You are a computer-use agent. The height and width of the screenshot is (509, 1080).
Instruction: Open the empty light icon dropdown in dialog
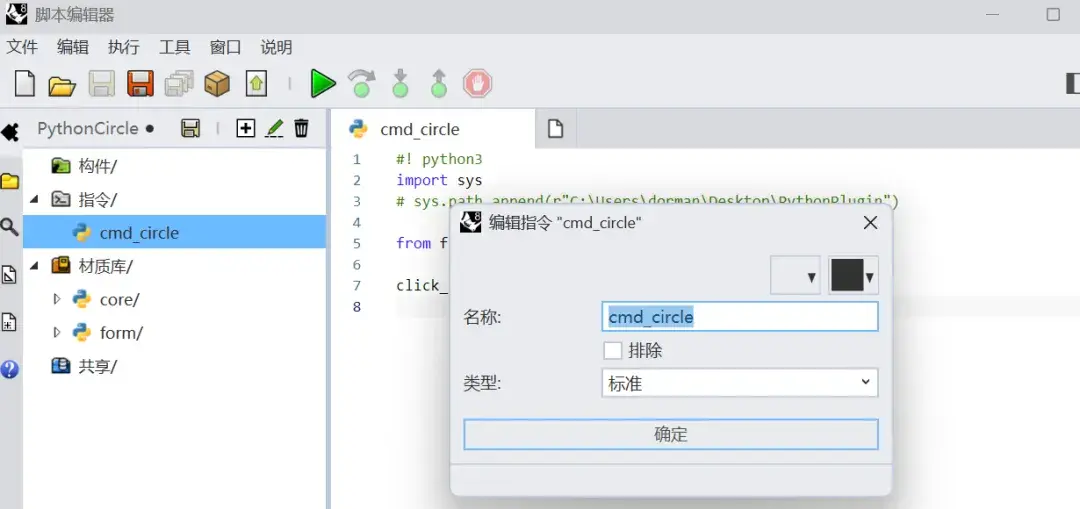796,276
